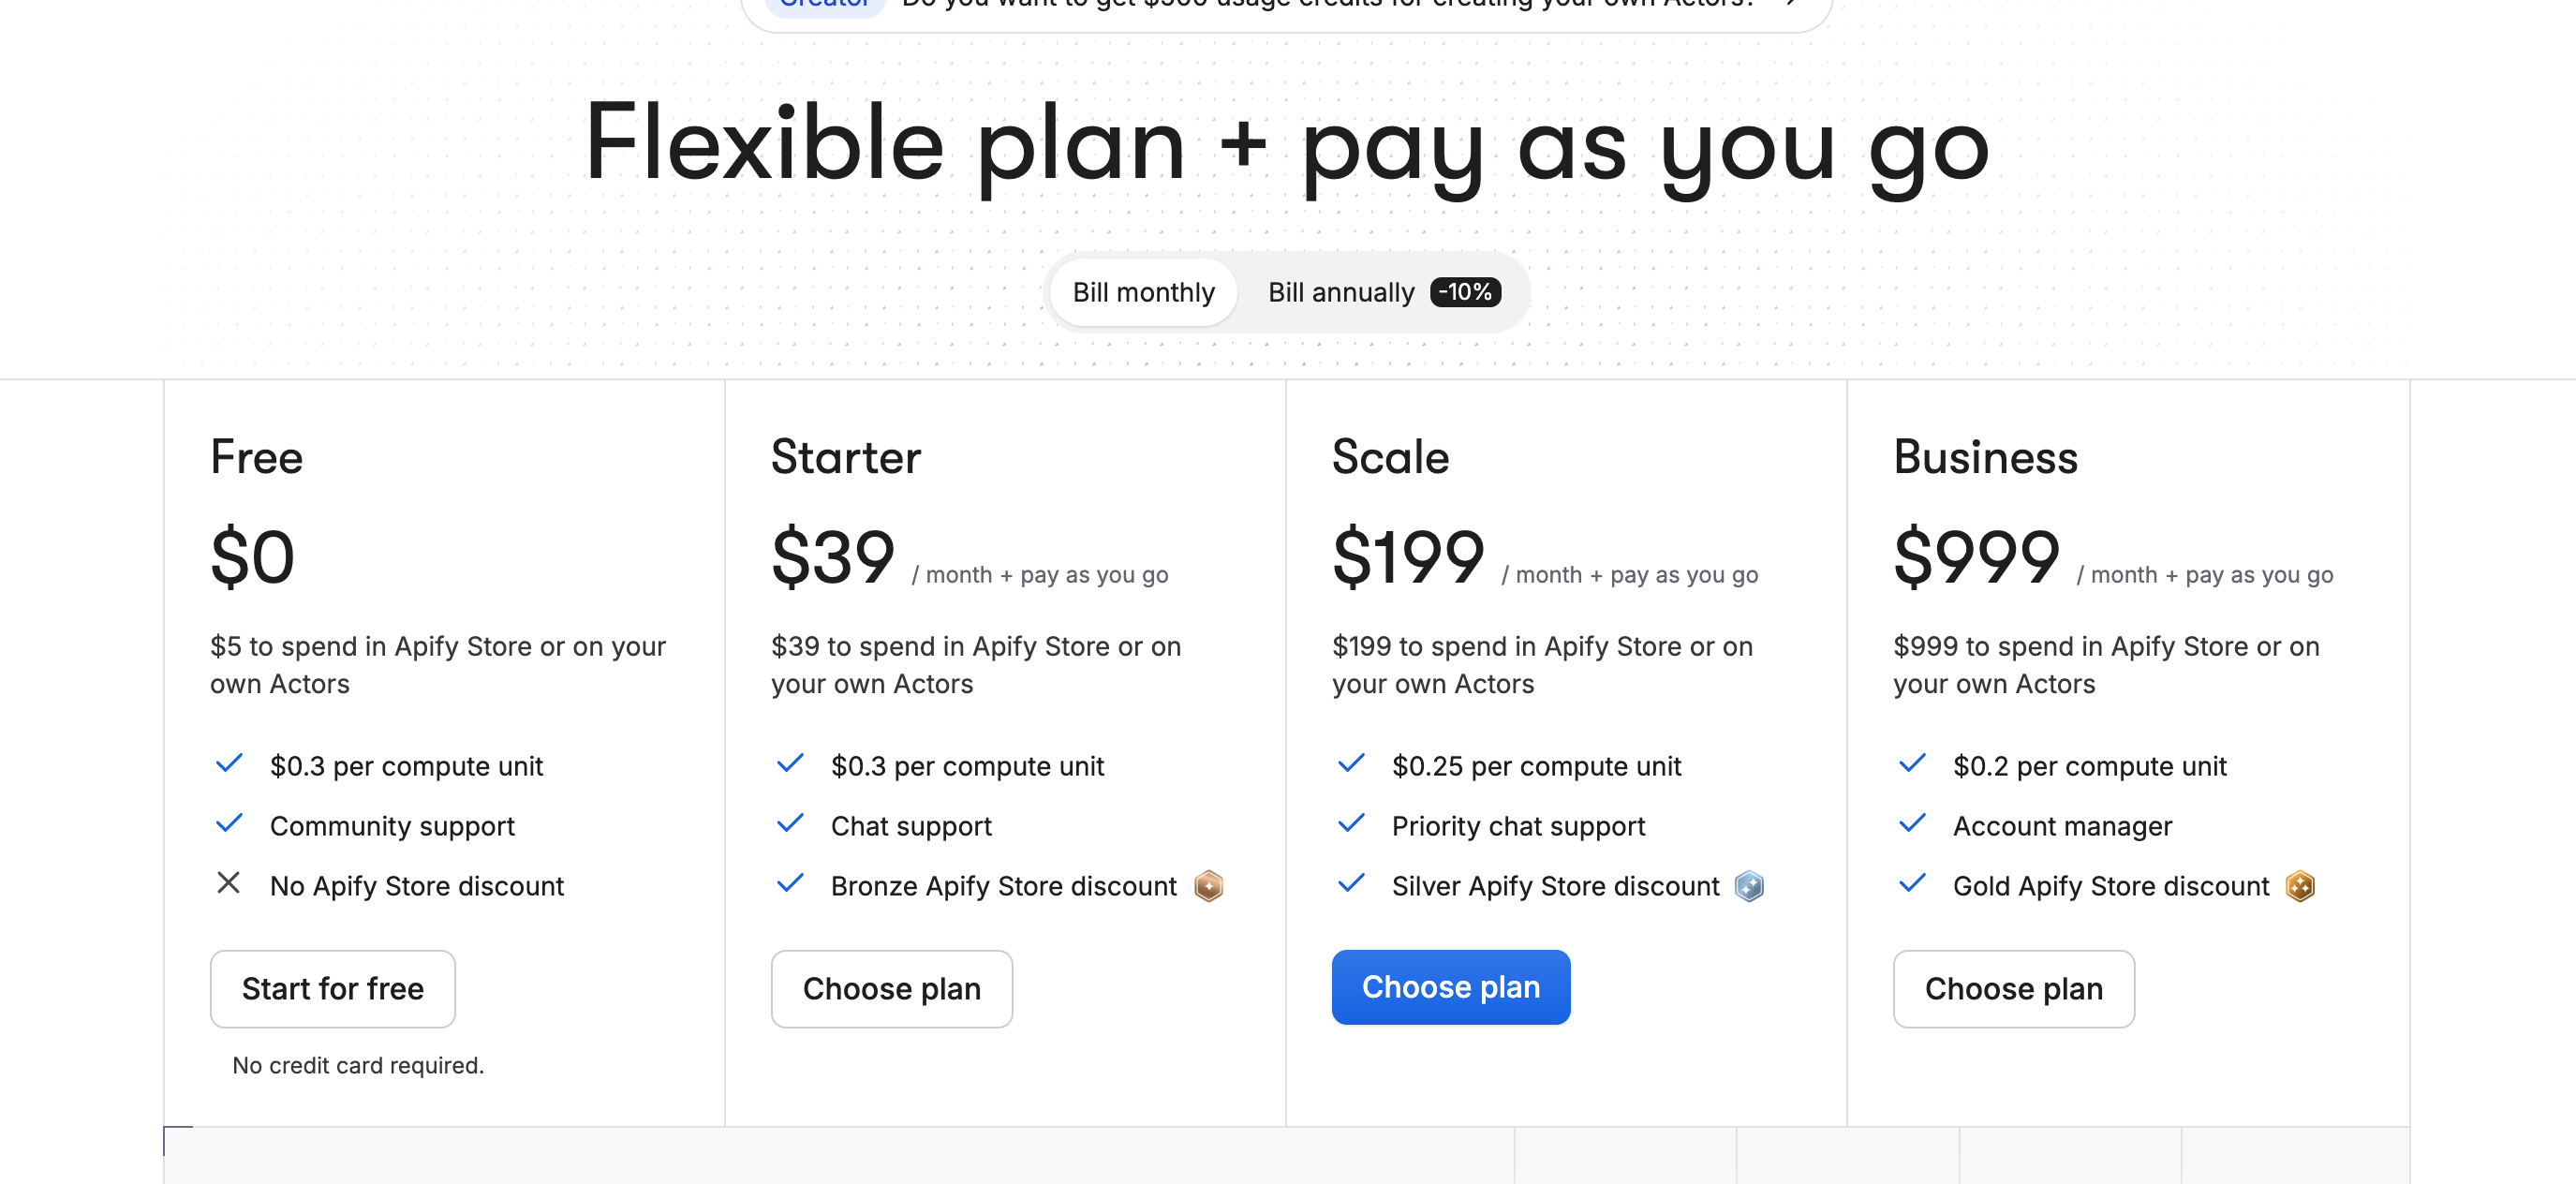Open the Creator usage credits banner link
Viewport: 2576px width, 1184px height.
(1280, 5)
